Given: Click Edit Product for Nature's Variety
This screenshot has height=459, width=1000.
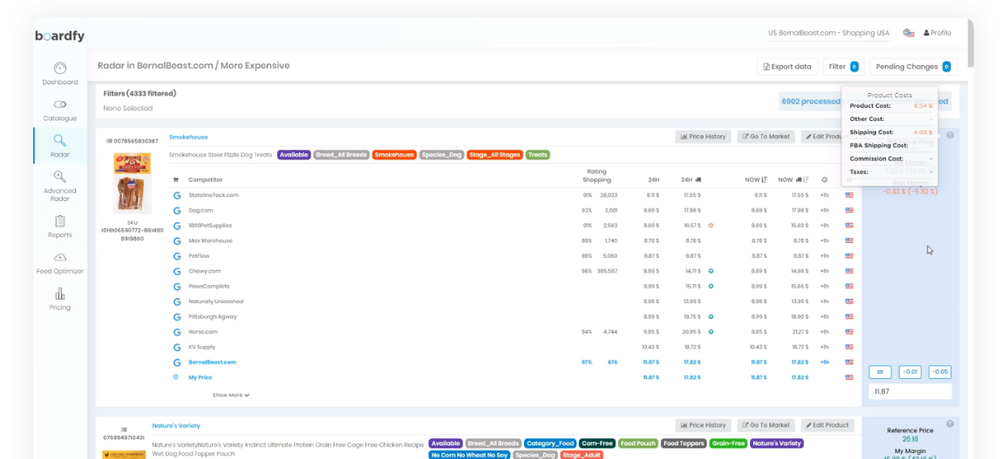Looking at the screenshot, I should 827,425.
